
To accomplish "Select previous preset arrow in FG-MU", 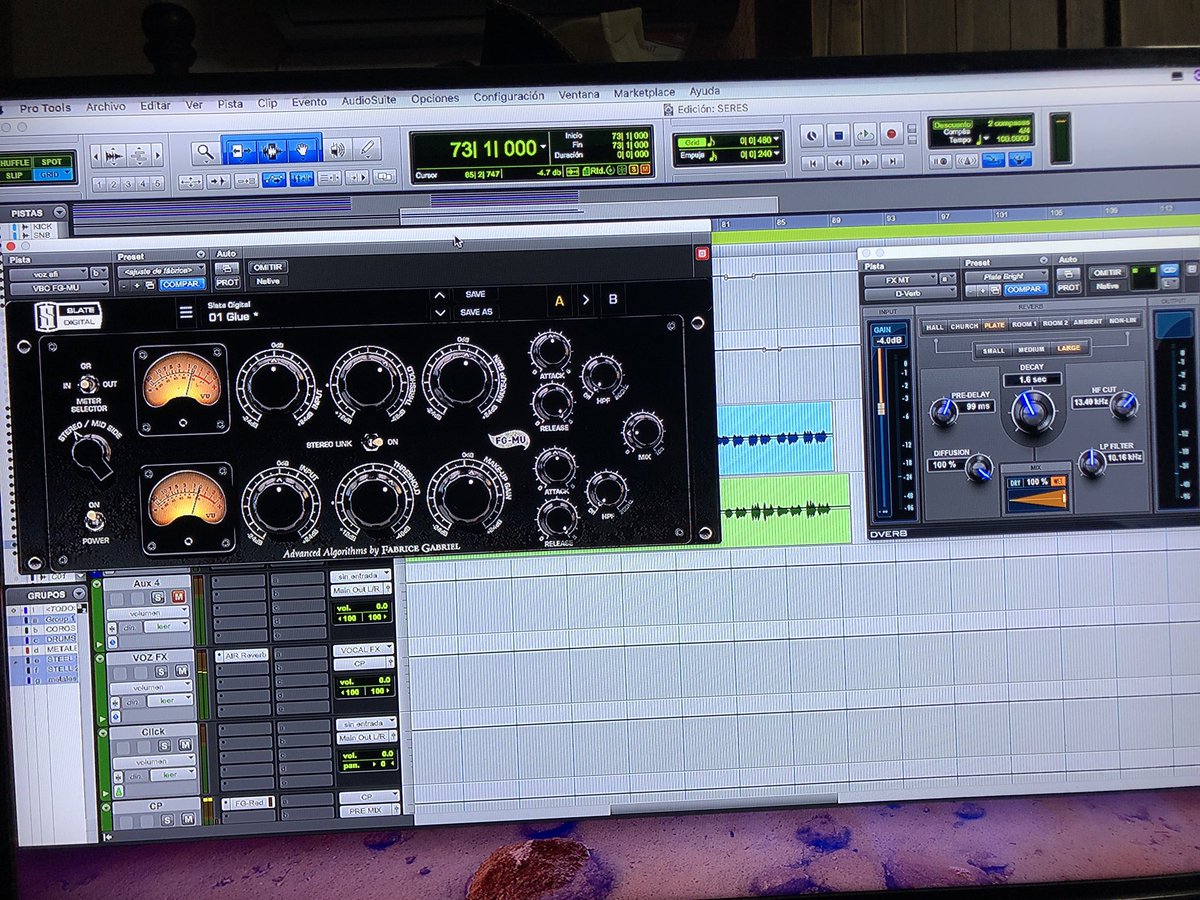I will tap(439, 295).
